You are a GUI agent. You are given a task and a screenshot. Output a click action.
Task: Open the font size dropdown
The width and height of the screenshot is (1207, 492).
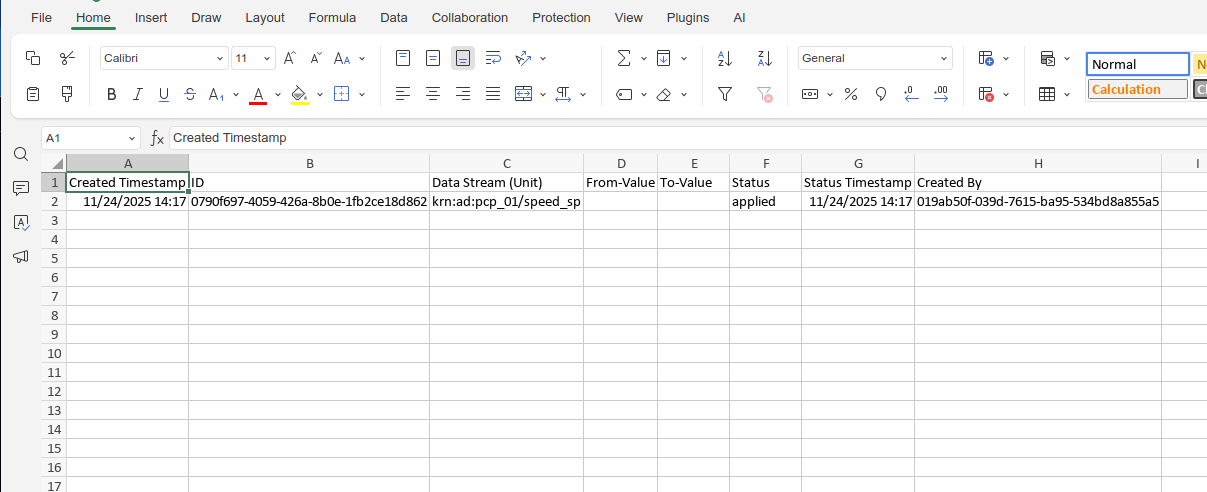point(266,58)
